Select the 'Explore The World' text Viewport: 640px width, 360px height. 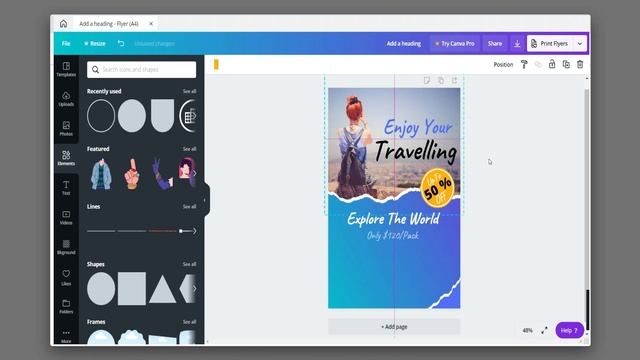[393, 219]
